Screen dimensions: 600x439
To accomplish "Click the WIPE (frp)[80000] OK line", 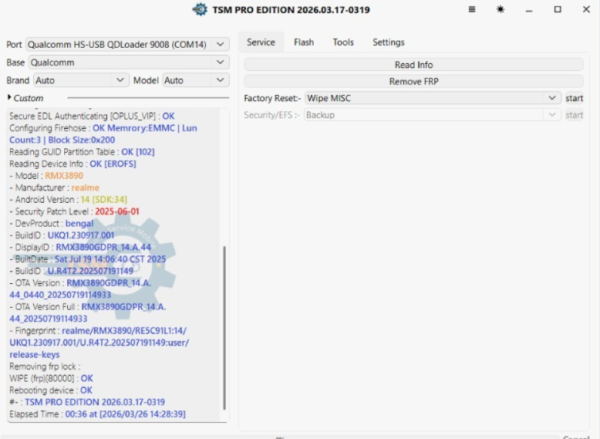I will click(51, 378).
